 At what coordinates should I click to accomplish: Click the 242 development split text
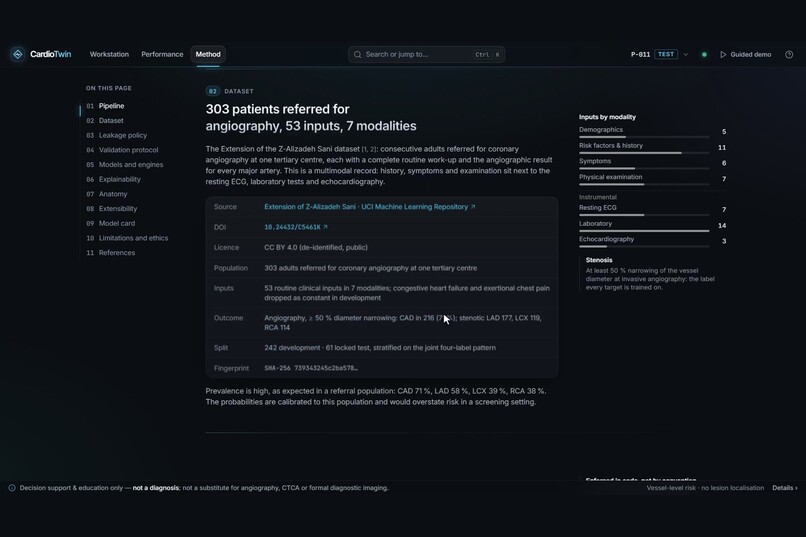click(x=380, y=348)
